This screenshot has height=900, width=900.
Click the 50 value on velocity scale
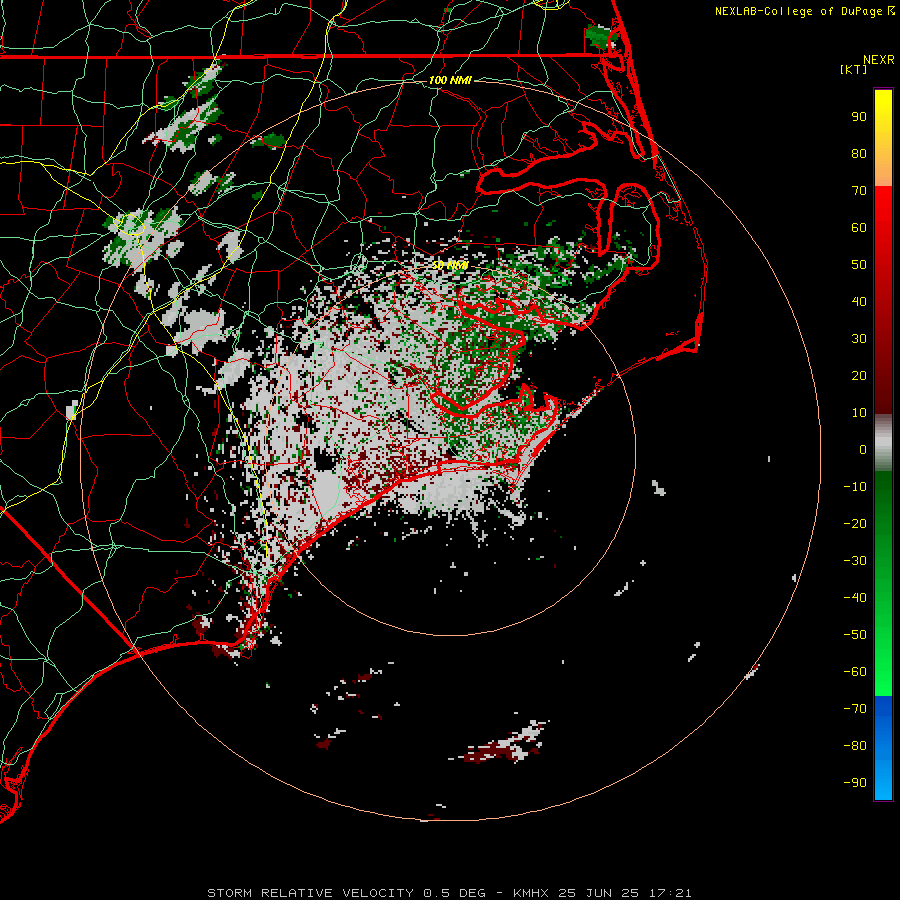(x=859, y=265)
